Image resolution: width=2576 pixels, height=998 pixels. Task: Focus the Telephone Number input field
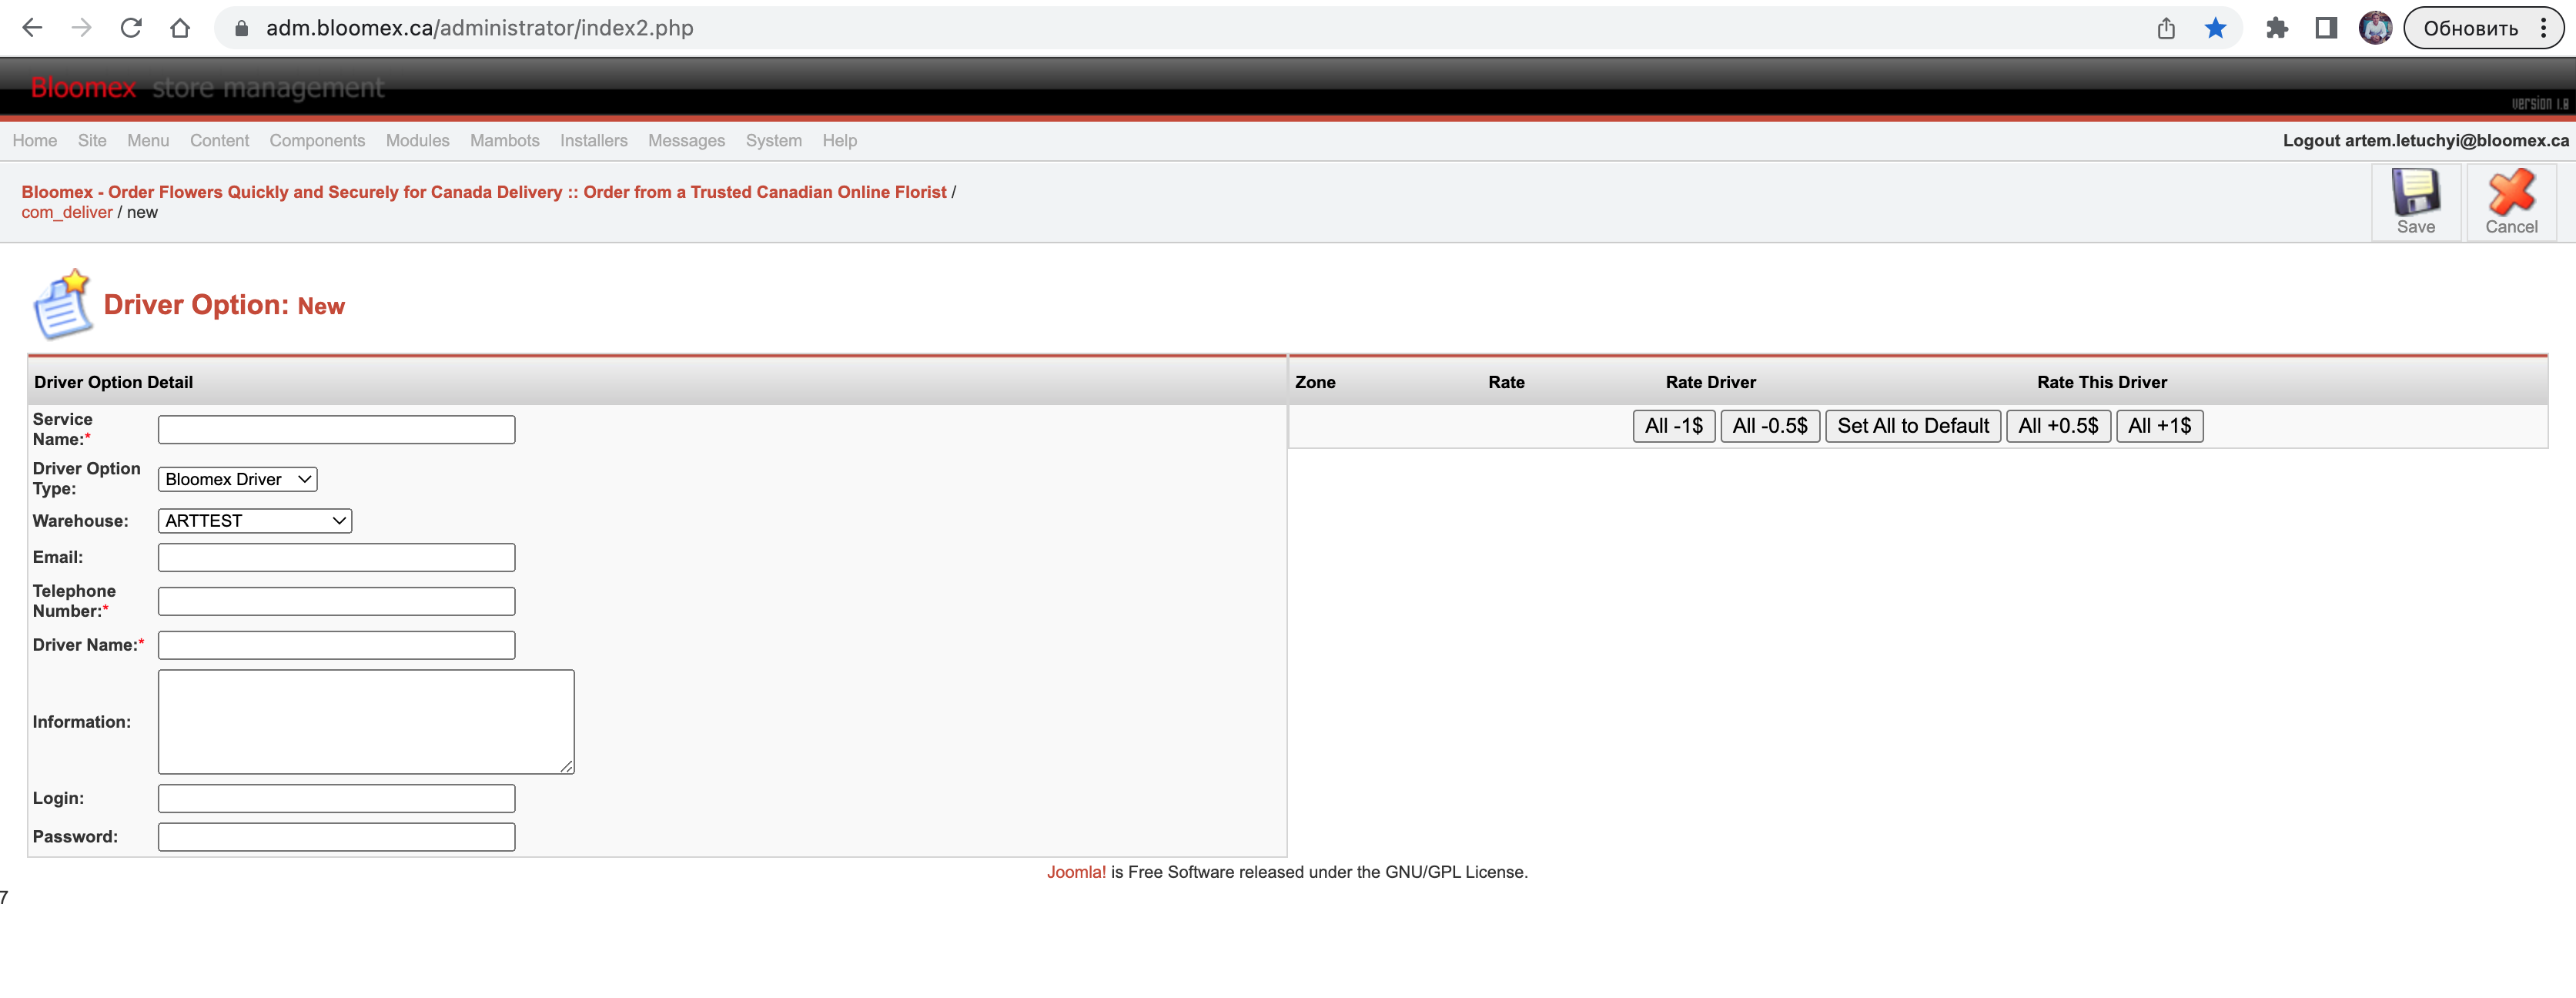point(337,601)
